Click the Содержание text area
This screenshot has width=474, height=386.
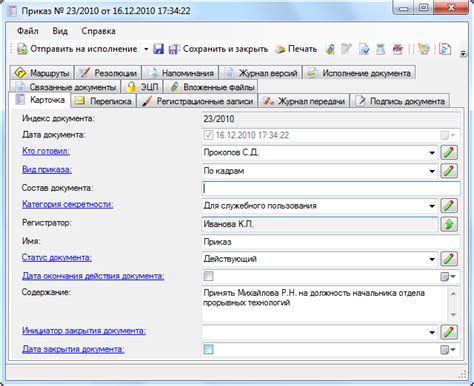click(325, 304)
